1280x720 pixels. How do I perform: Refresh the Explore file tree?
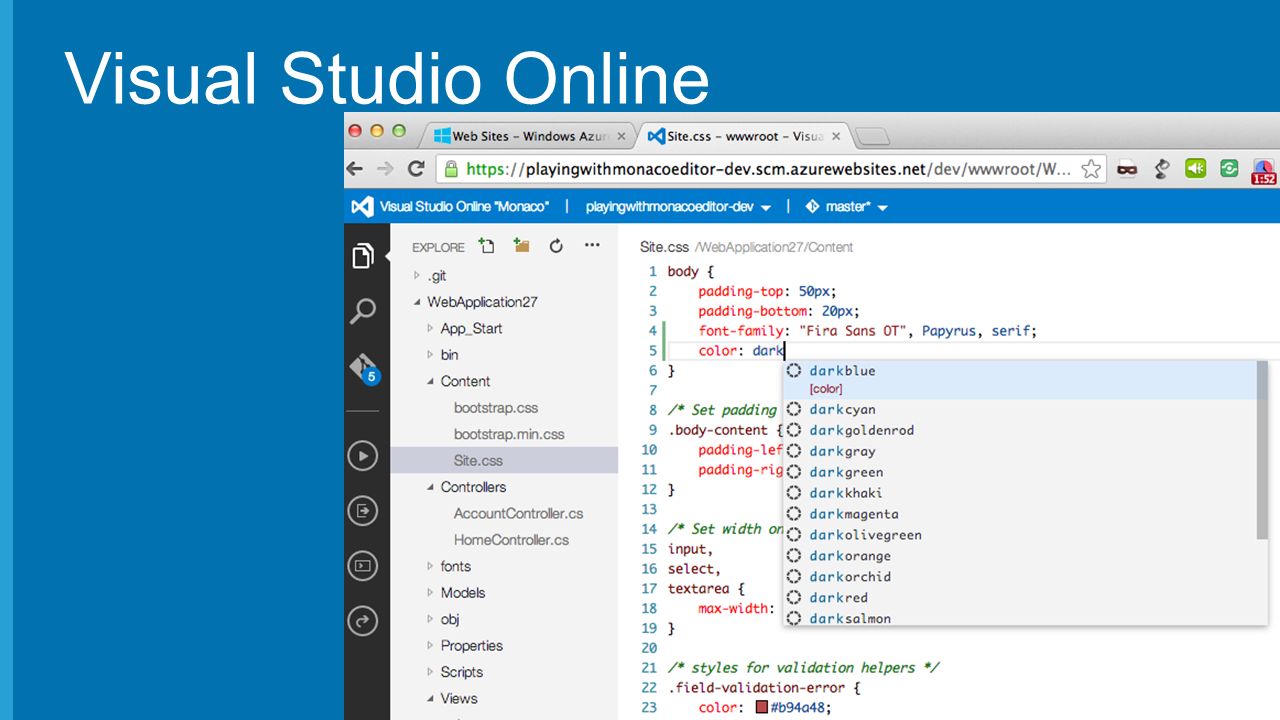556,246
